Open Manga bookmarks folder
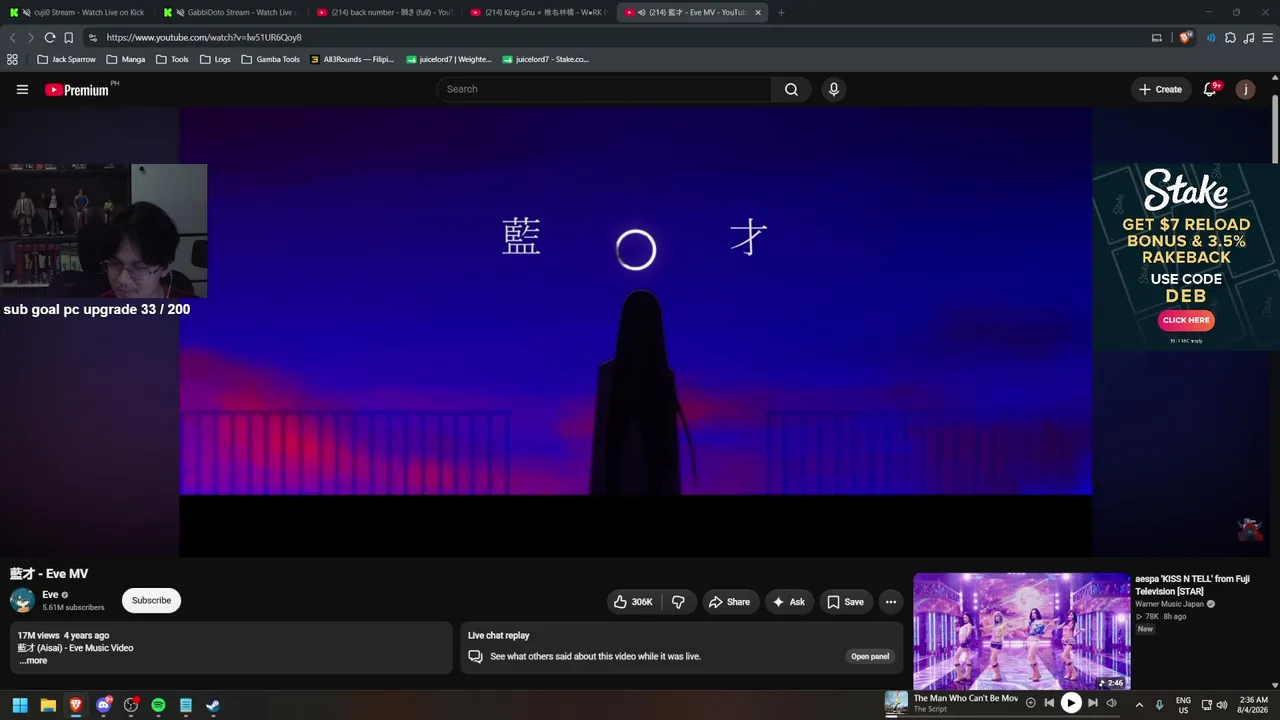This screenshot has width=1280, height=720. point(126,59)
